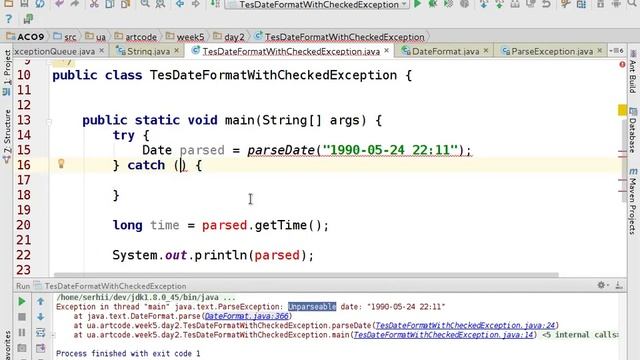
Task: Click TesDateFormatWithCheckedException class breadcrumb
Action: 339,37
